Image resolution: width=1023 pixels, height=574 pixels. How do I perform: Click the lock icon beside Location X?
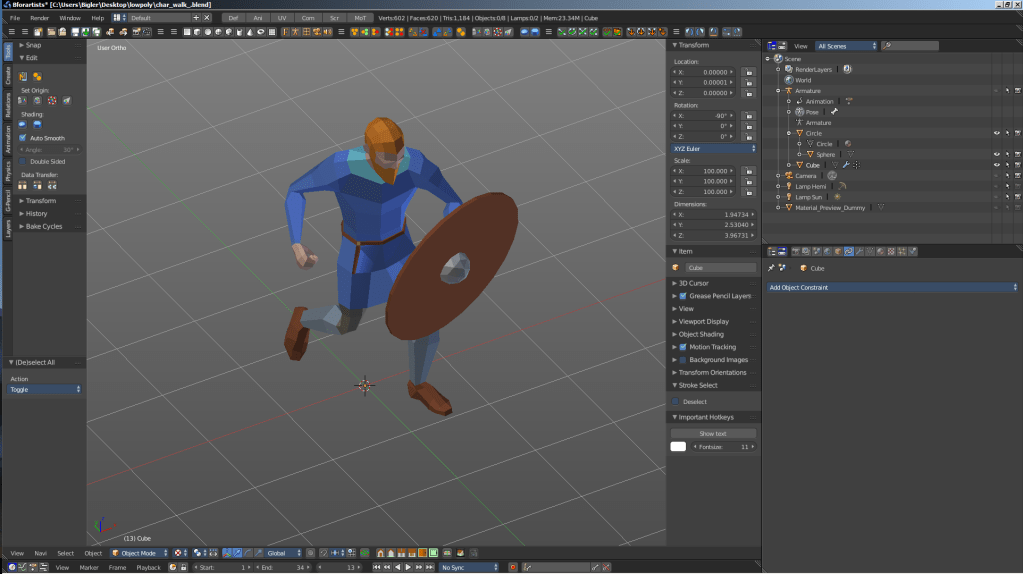pos(749,72)
